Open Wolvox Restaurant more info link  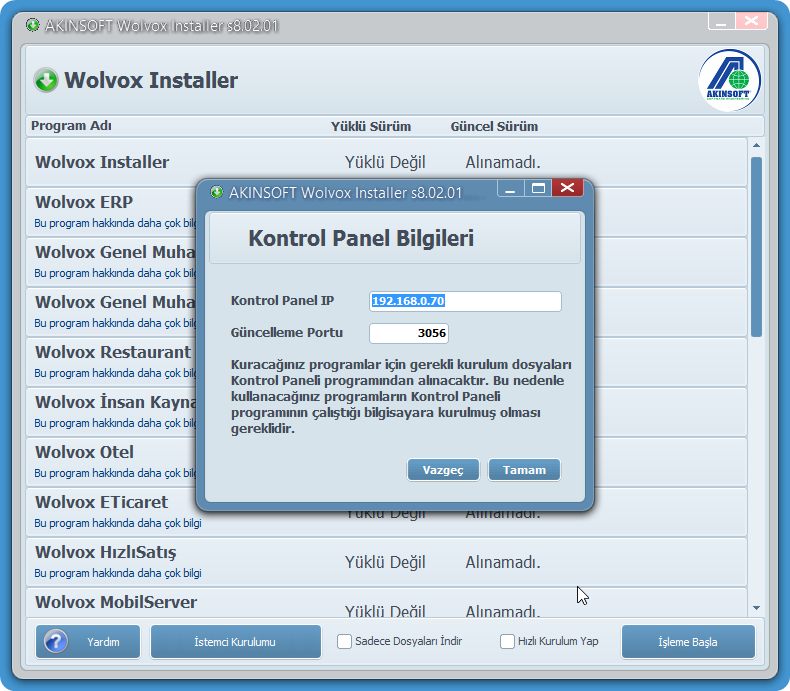click(115, 373)
